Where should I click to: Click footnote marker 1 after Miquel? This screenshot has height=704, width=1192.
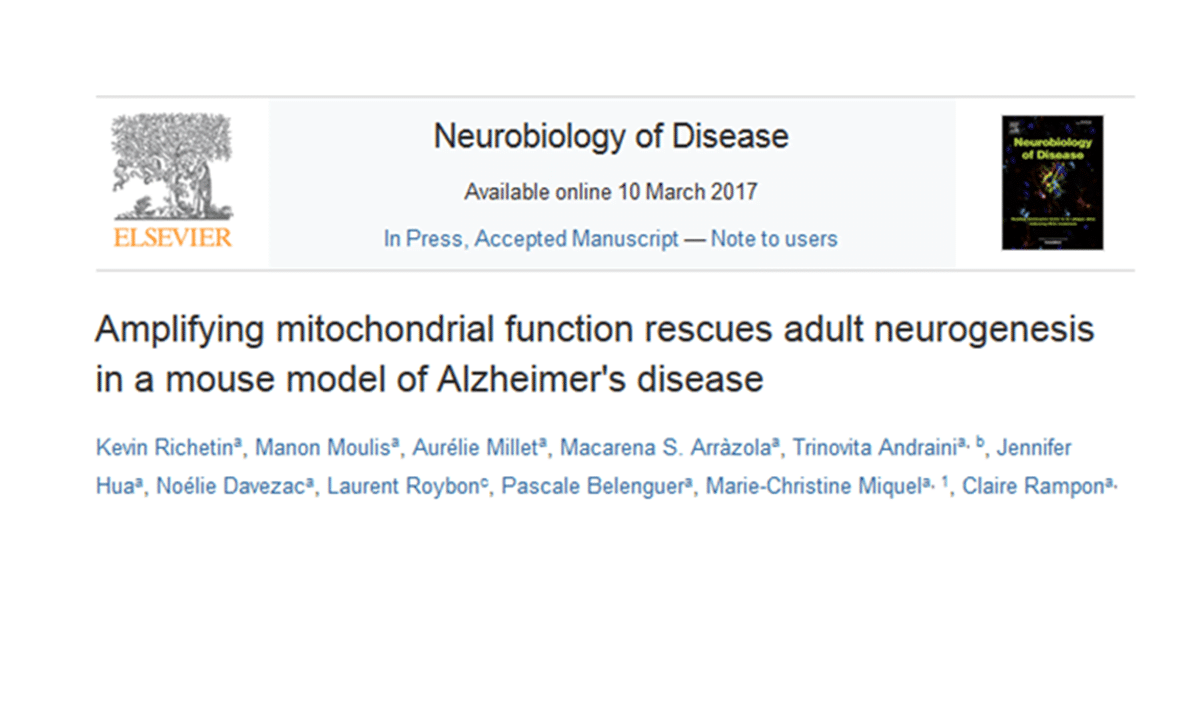pos(945,483)
